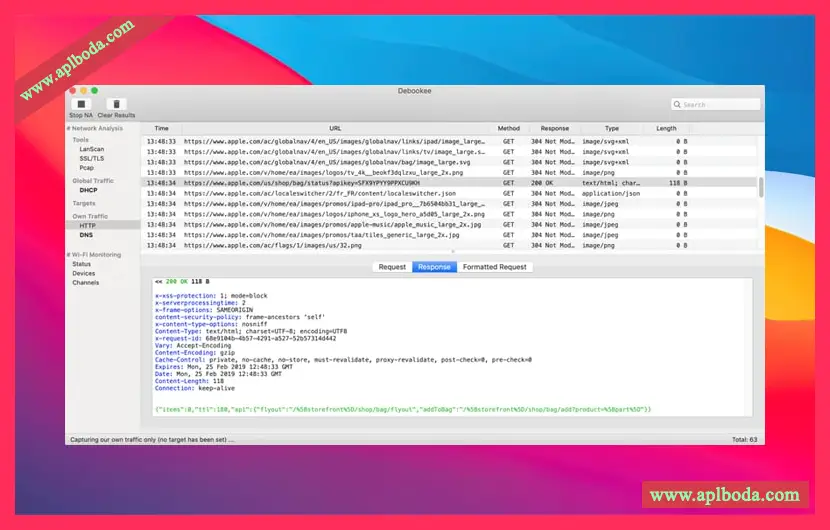Click the Total: 63 status text
This screenshot has width=830, height=530.
(x=744, y=439)
